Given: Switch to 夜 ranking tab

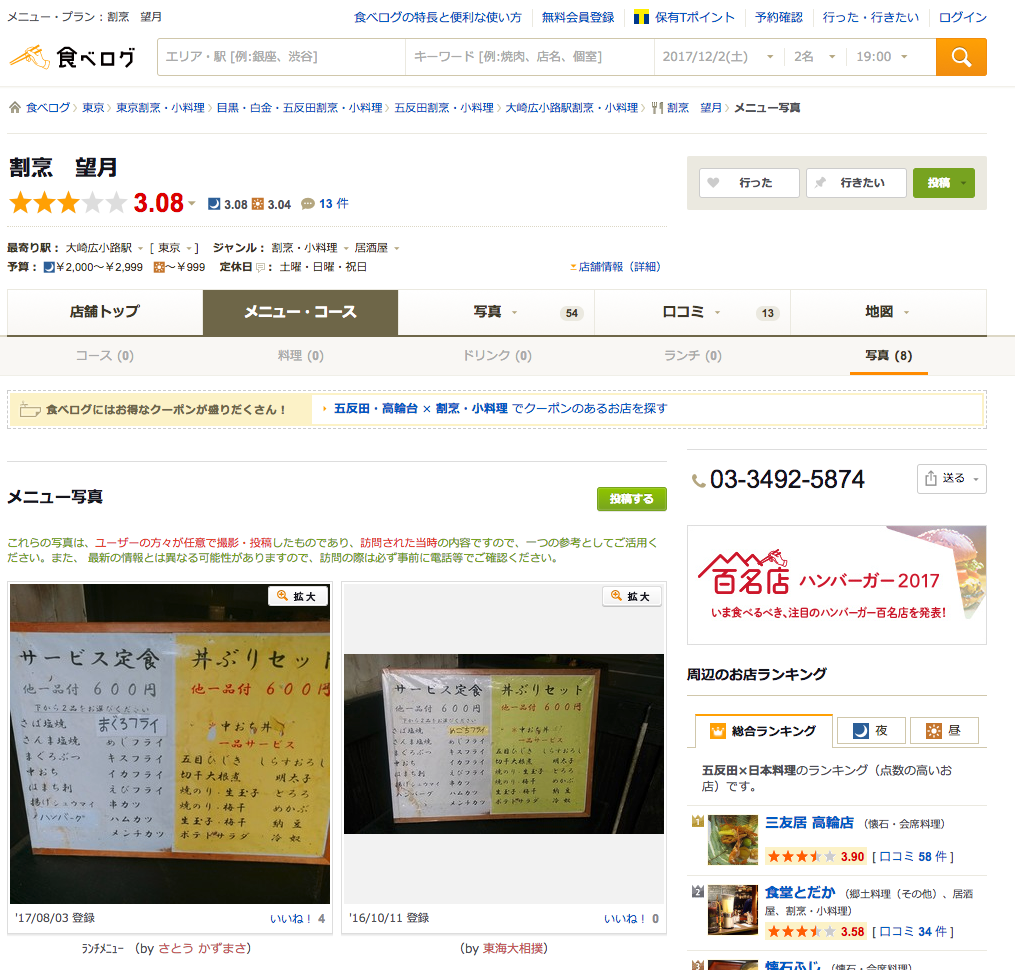Looking at the screenshot, I should click(x=870, y=730).
